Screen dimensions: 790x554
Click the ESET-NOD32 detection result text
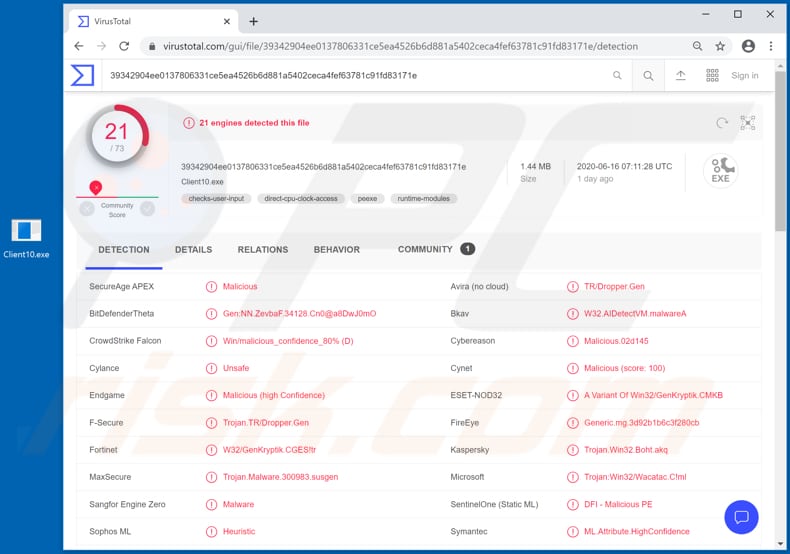[653, 395]
